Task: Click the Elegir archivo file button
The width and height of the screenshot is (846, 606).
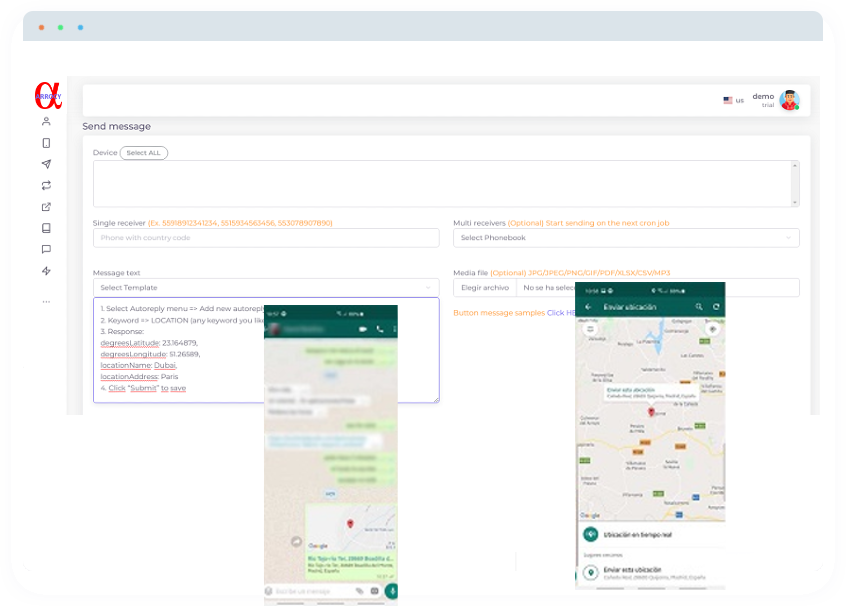Action: (x=484, y=288)
